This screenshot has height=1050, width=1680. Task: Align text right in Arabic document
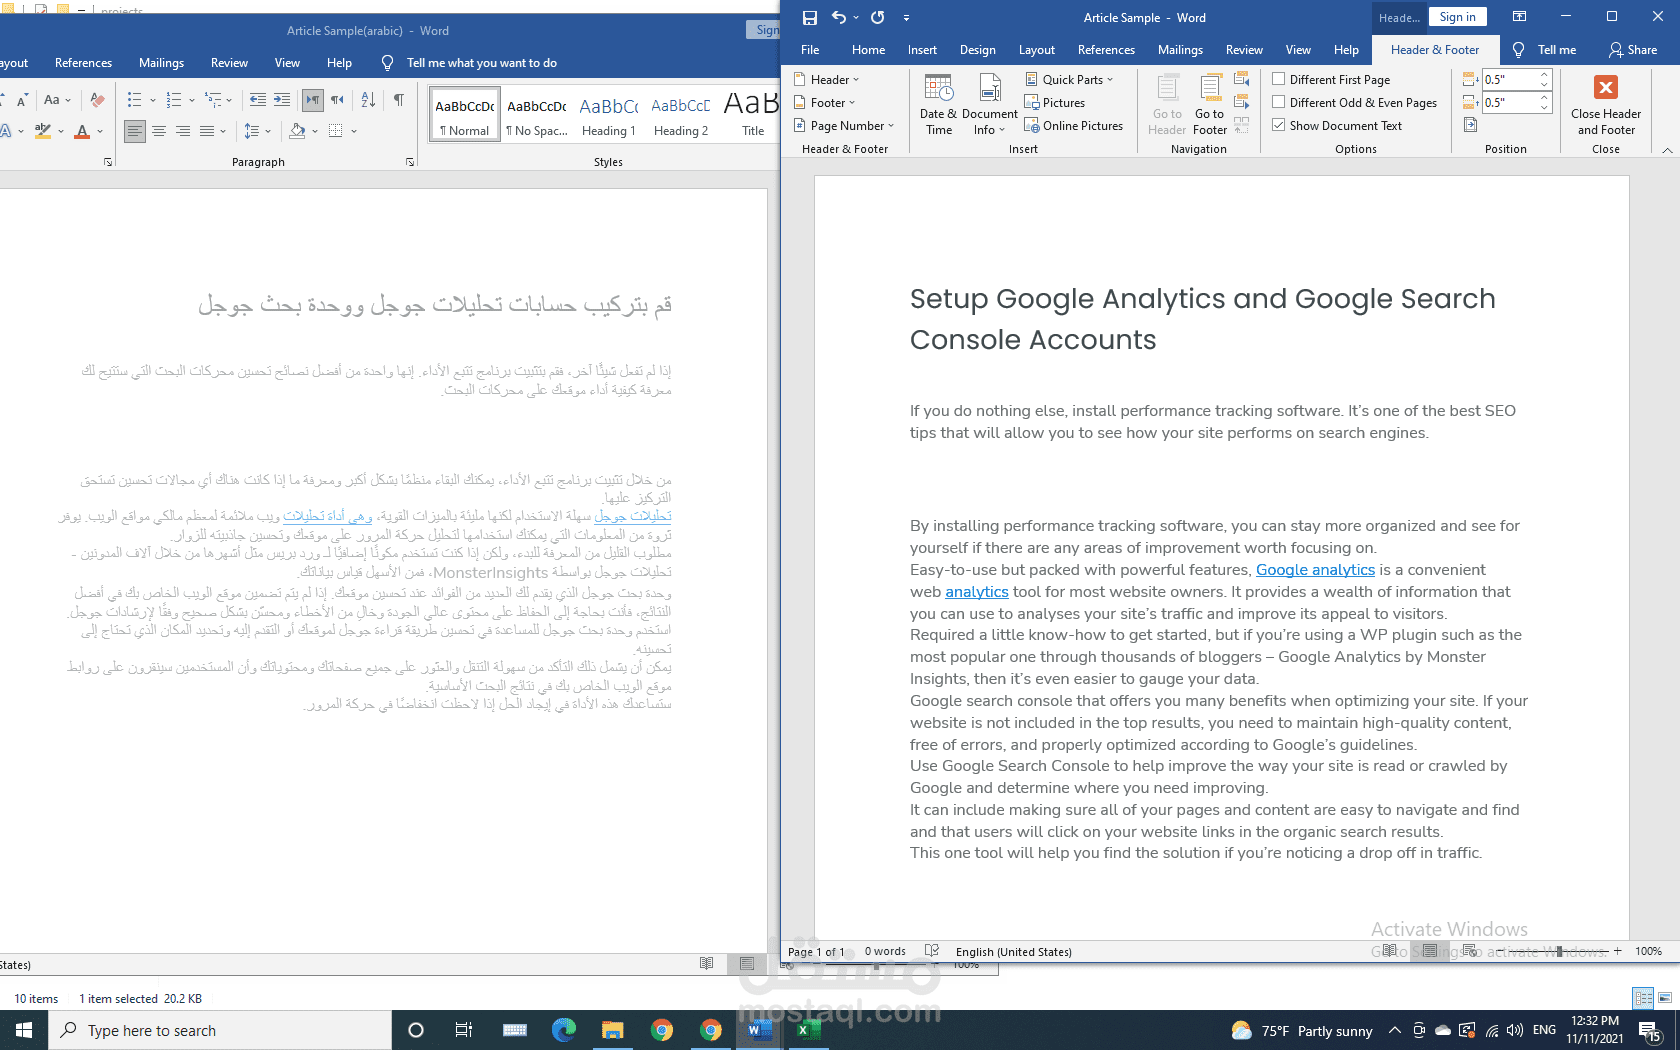tap(183, 130)
